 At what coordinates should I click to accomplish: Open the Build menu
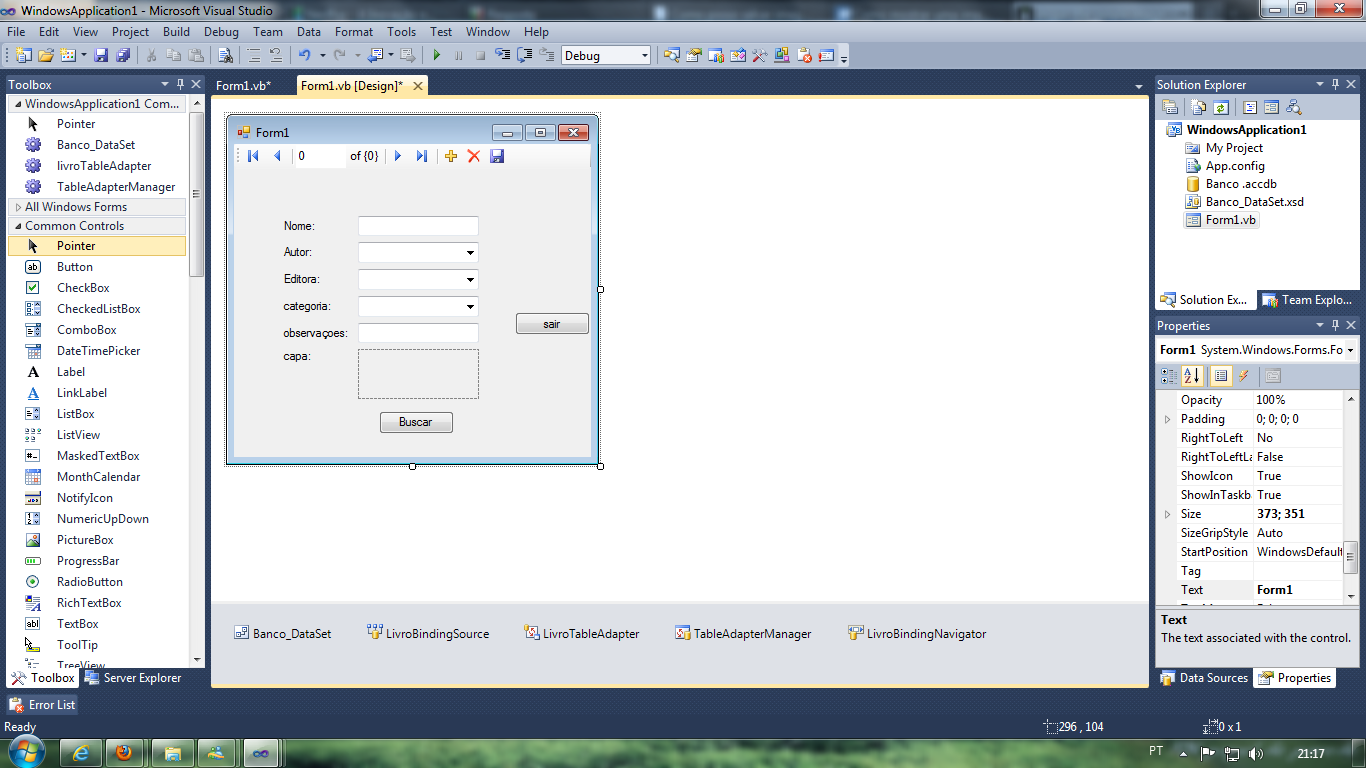(x=176, y=32)
